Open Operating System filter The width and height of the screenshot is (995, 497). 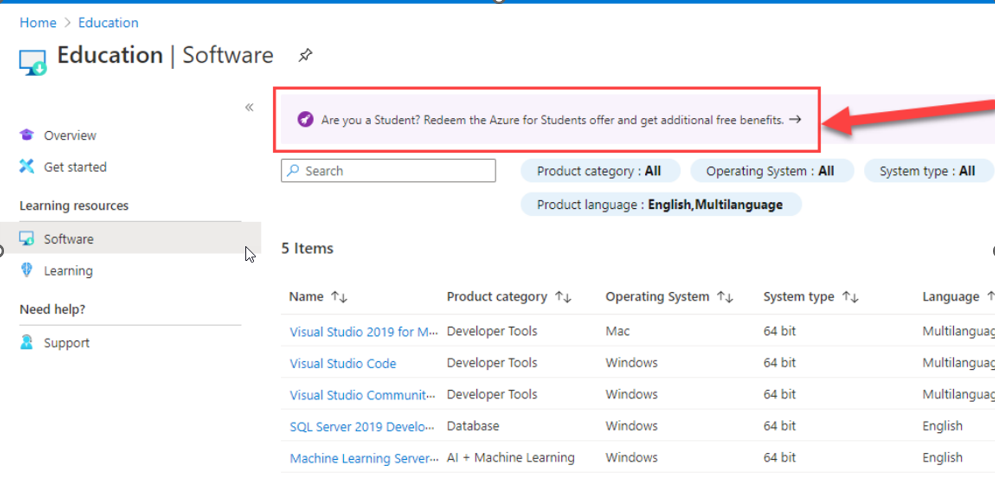coord(772,171)
